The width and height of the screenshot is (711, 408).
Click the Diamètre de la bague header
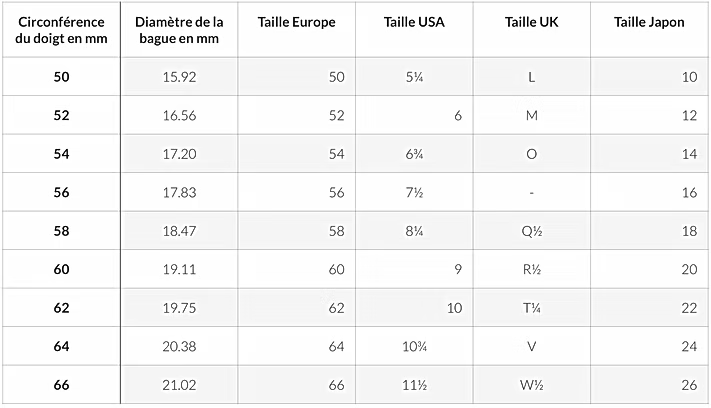(x=179, y=30)
